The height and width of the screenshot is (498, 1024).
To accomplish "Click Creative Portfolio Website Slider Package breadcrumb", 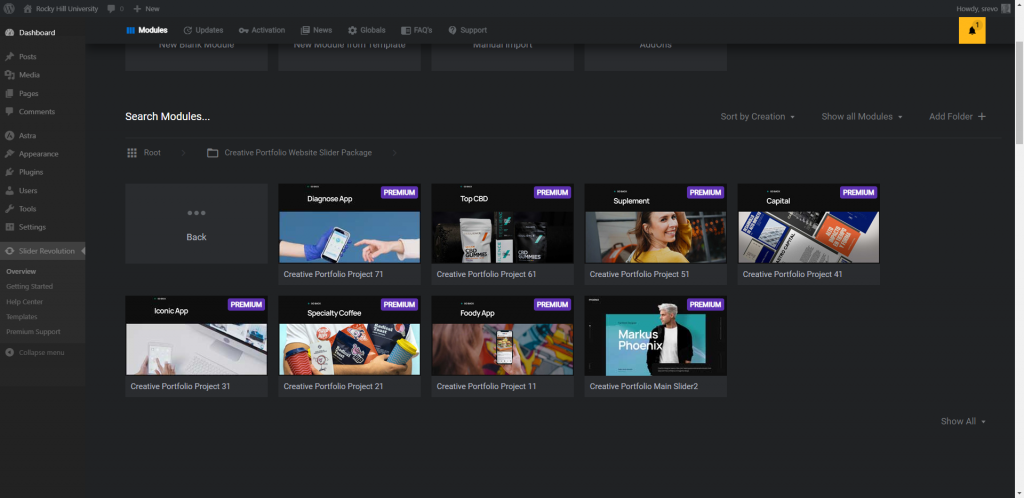I will click(x=289, y=153).
